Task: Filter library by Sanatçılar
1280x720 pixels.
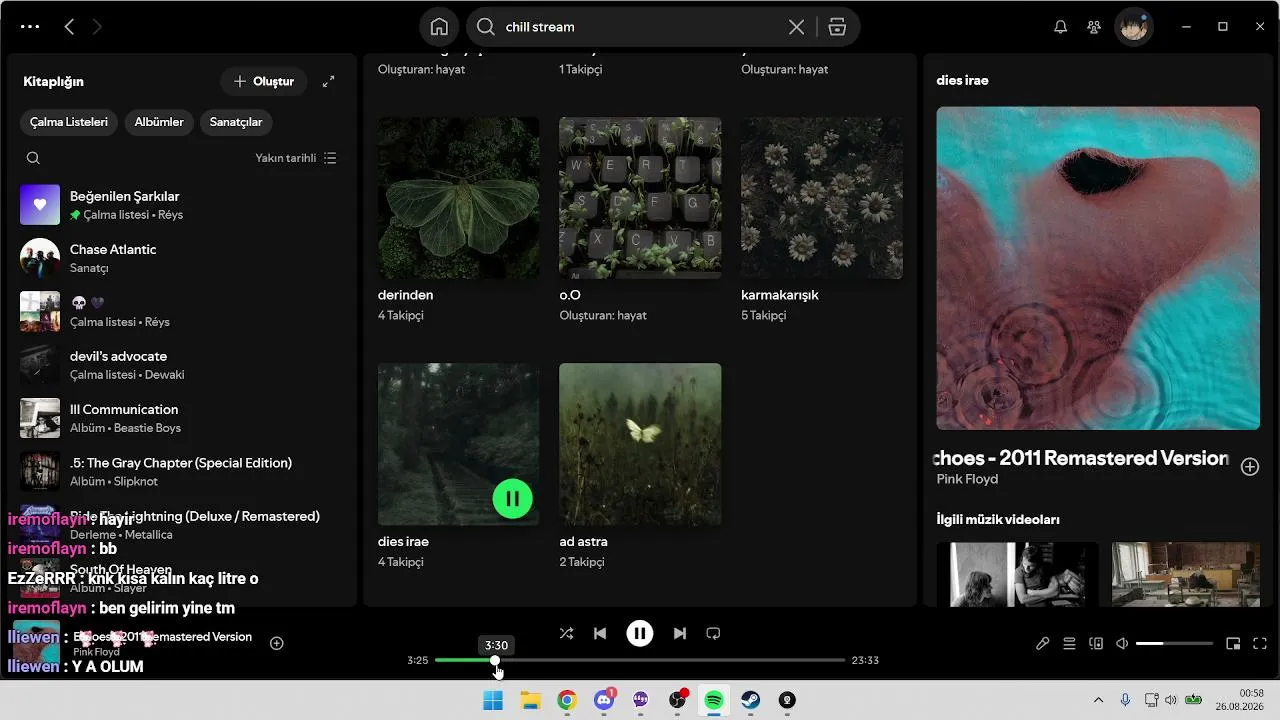Action: [236, 122]
